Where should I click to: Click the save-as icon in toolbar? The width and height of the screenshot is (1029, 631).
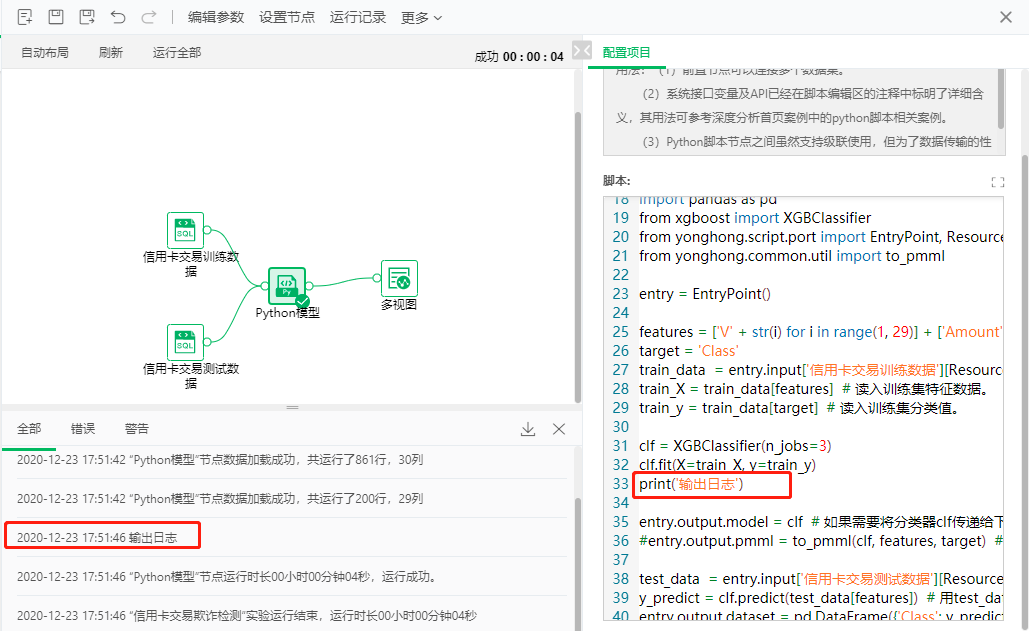pos(87,17)
